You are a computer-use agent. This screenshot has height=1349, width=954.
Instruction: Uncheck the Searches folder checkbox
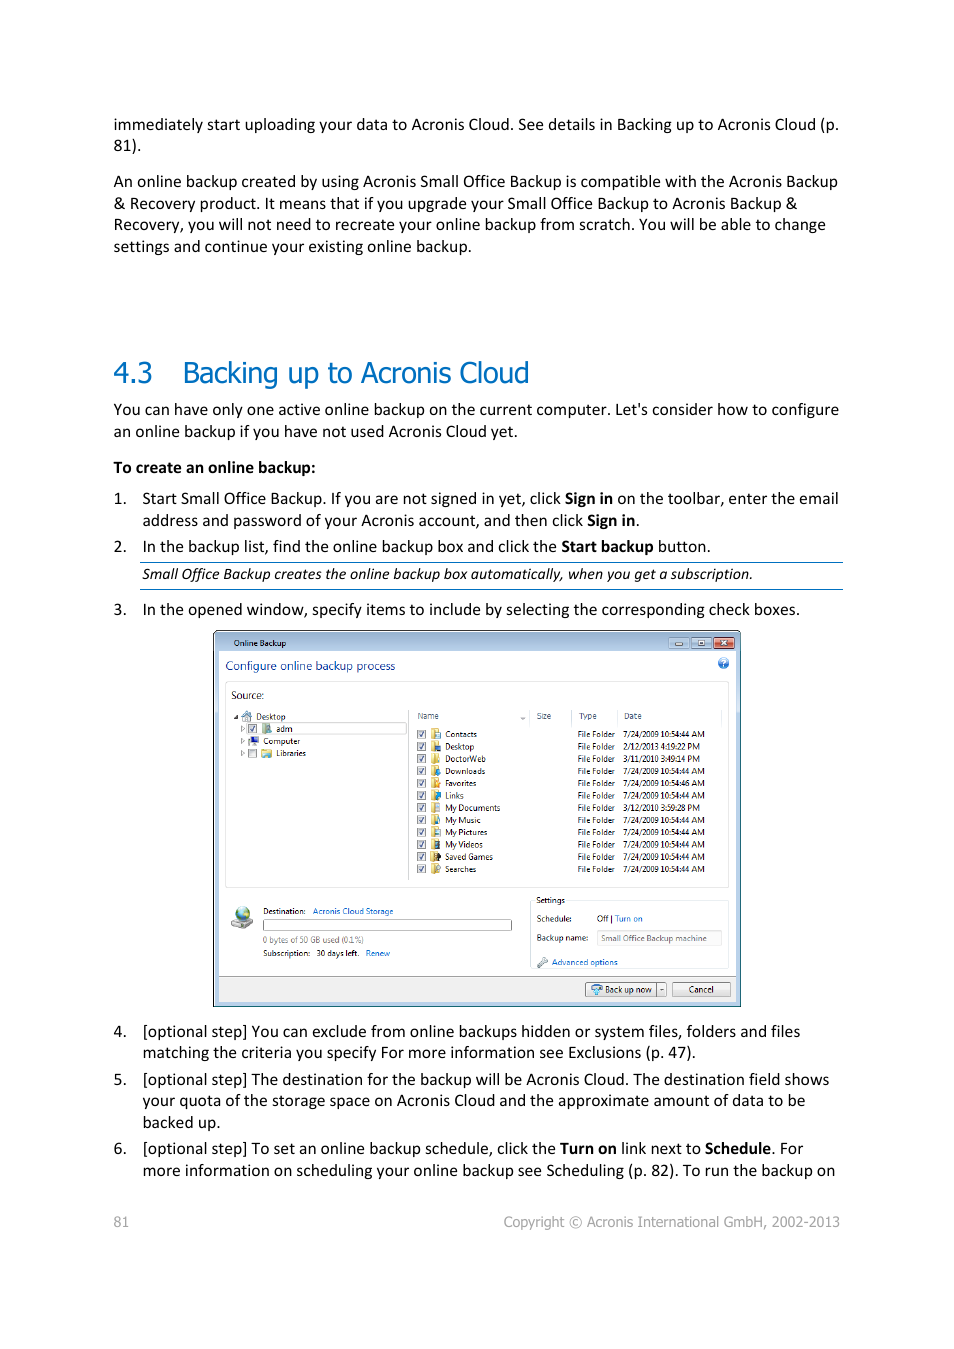click(422, 870)
